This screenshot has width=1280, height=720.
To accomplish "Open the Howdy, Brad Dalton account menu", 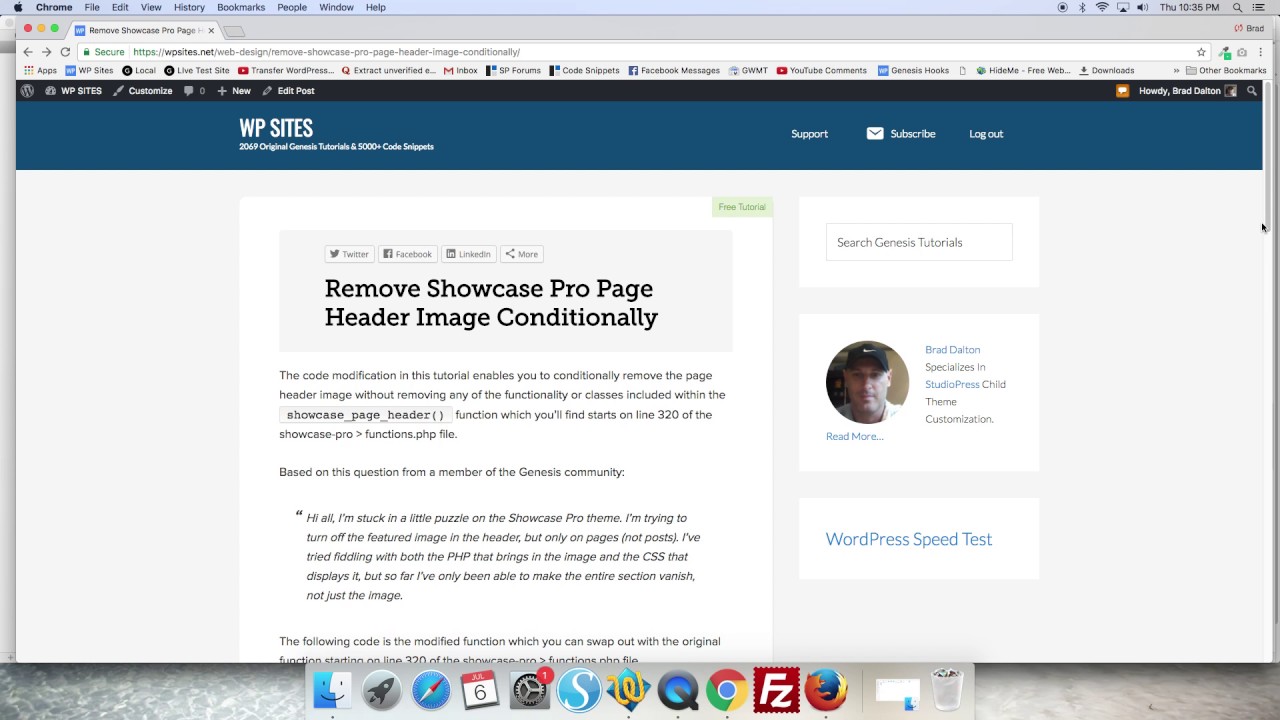I will click(x=1188, y=91).
